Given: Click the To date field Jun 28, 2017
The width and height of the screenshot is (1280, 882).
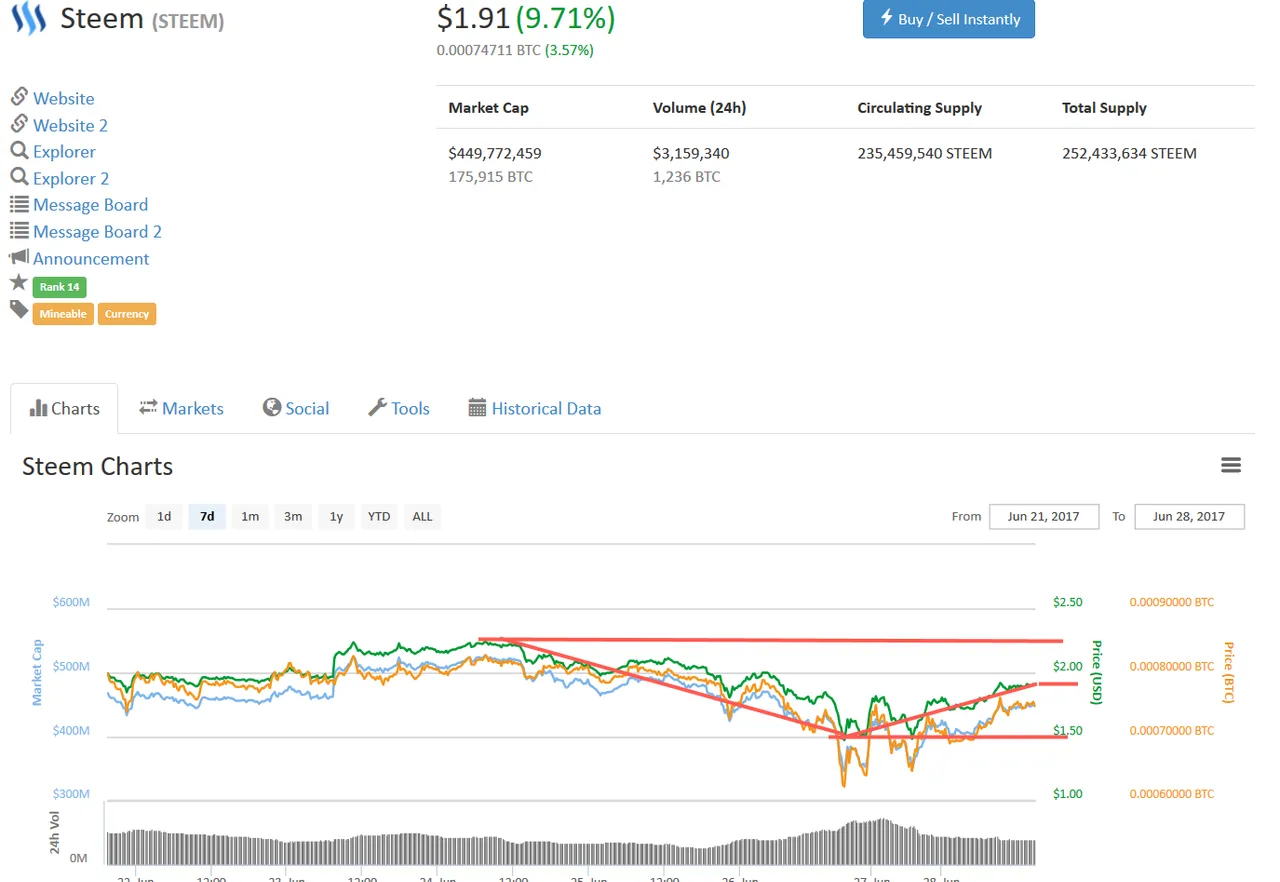Looking at the screenshot, I should pos(1189,516).
